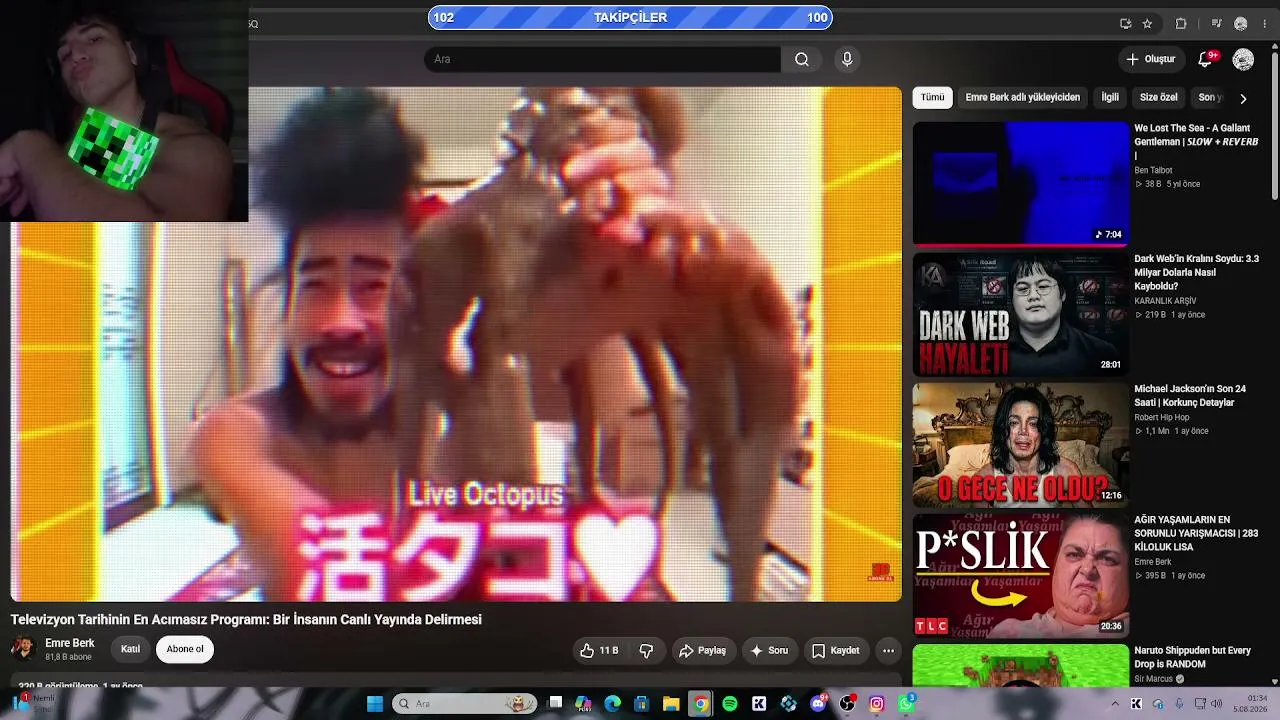Bookmark this page with the star icon
Viewport: 1280px width, 720px height.
coord(1147,23)
